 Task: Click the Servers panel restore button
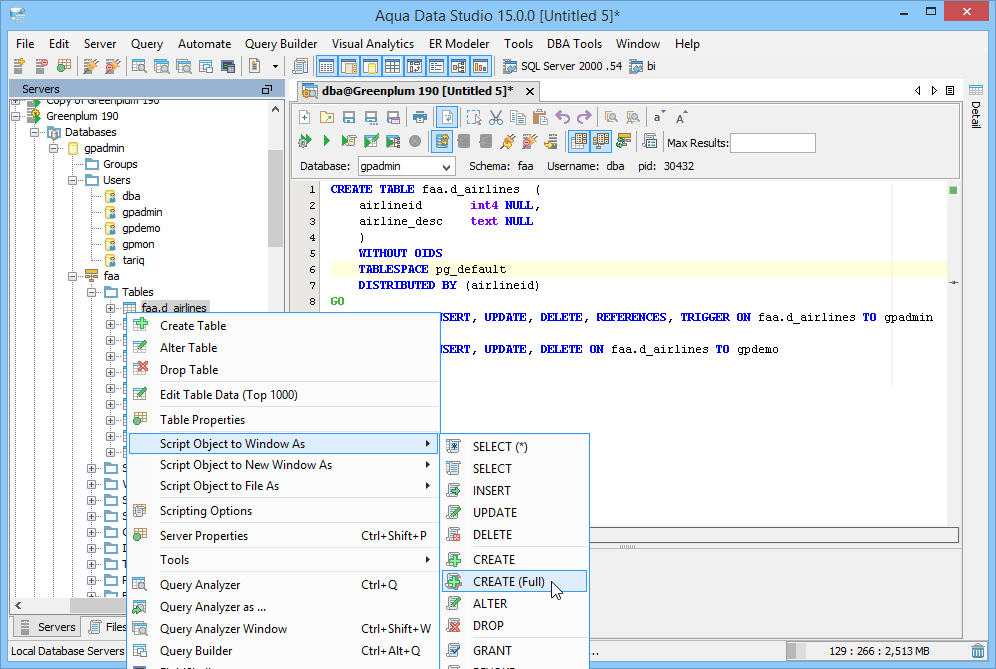267,90
